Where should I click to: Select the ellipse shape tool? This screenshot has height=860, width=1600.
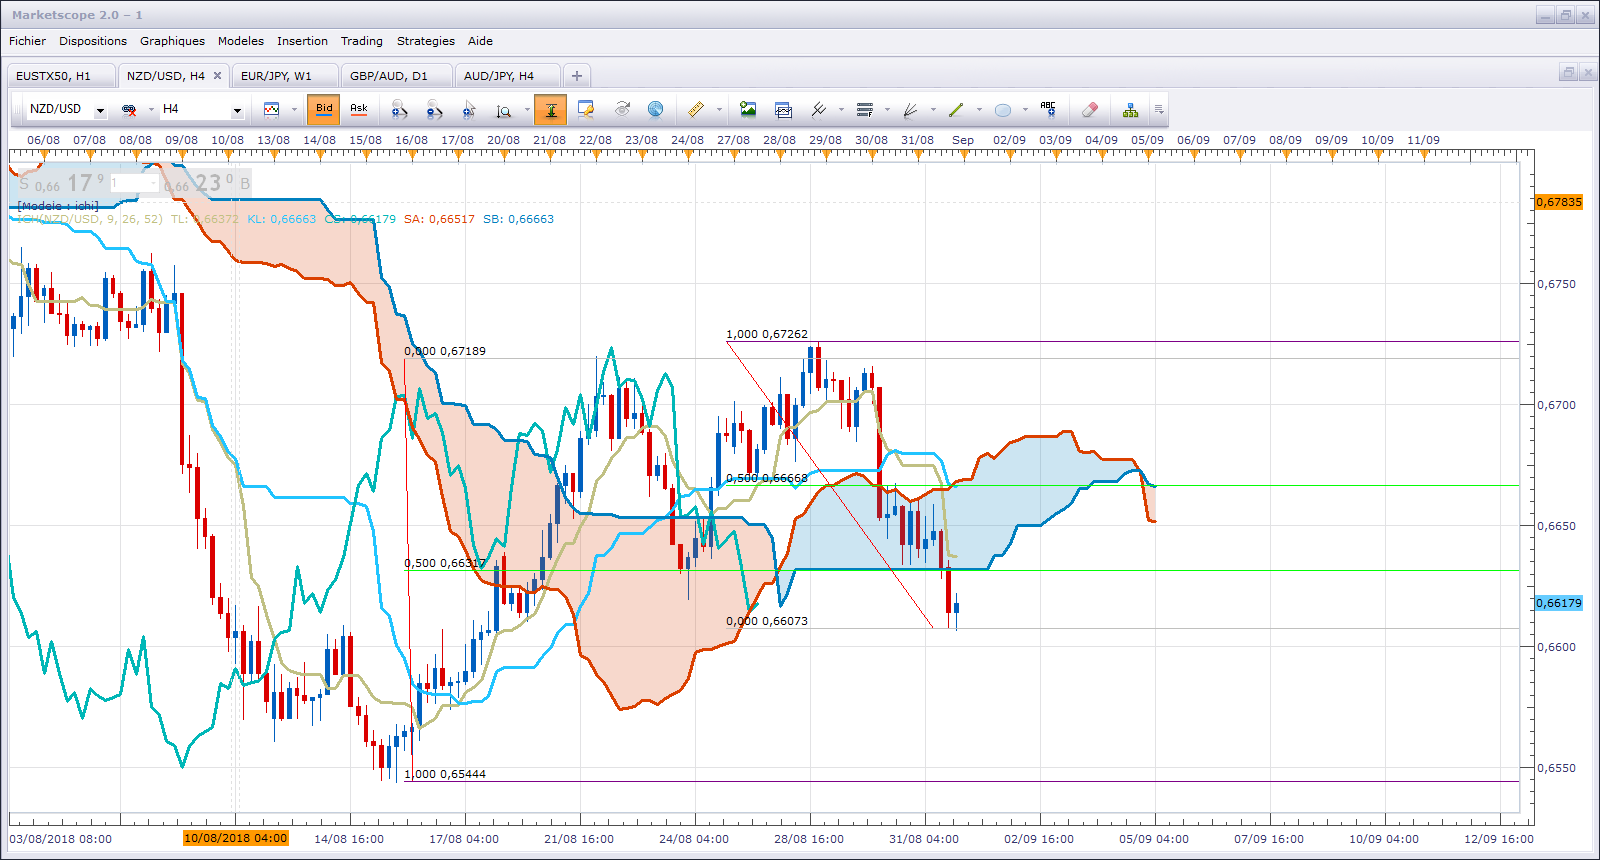coord(1003,110)
